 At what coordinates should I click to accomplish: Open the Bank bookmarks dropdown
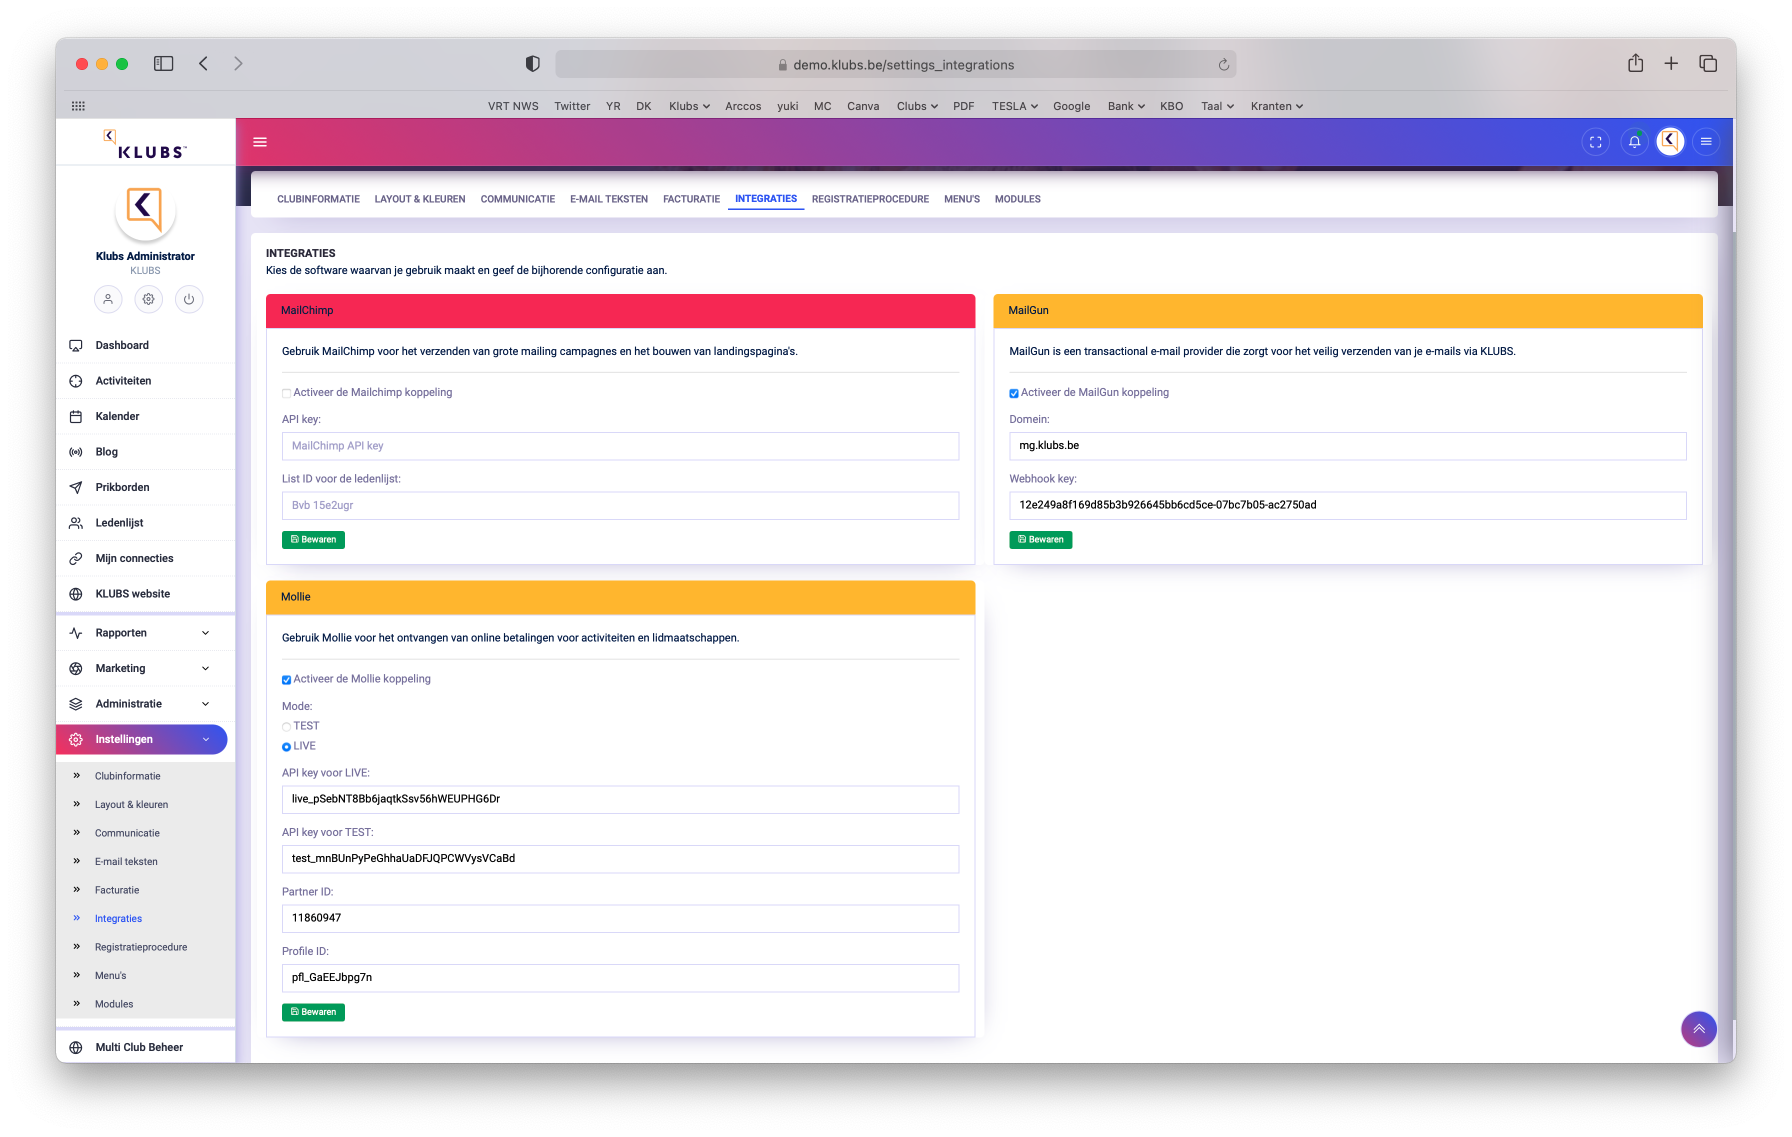click(1126, 106)
